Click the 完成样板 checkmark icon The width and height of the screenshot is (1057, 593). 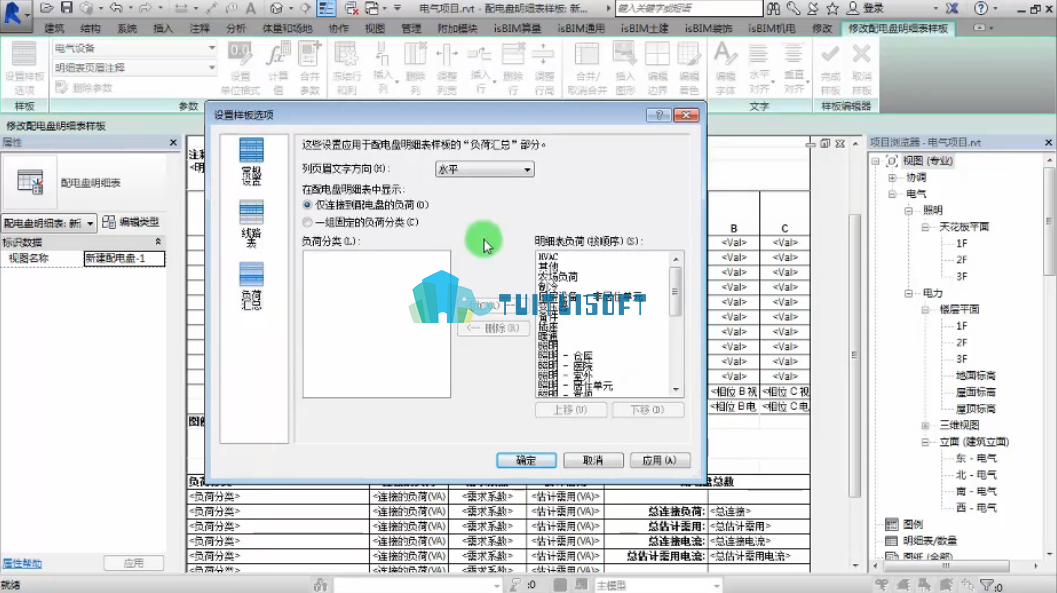pyautogui.click(x=830, y=67)
